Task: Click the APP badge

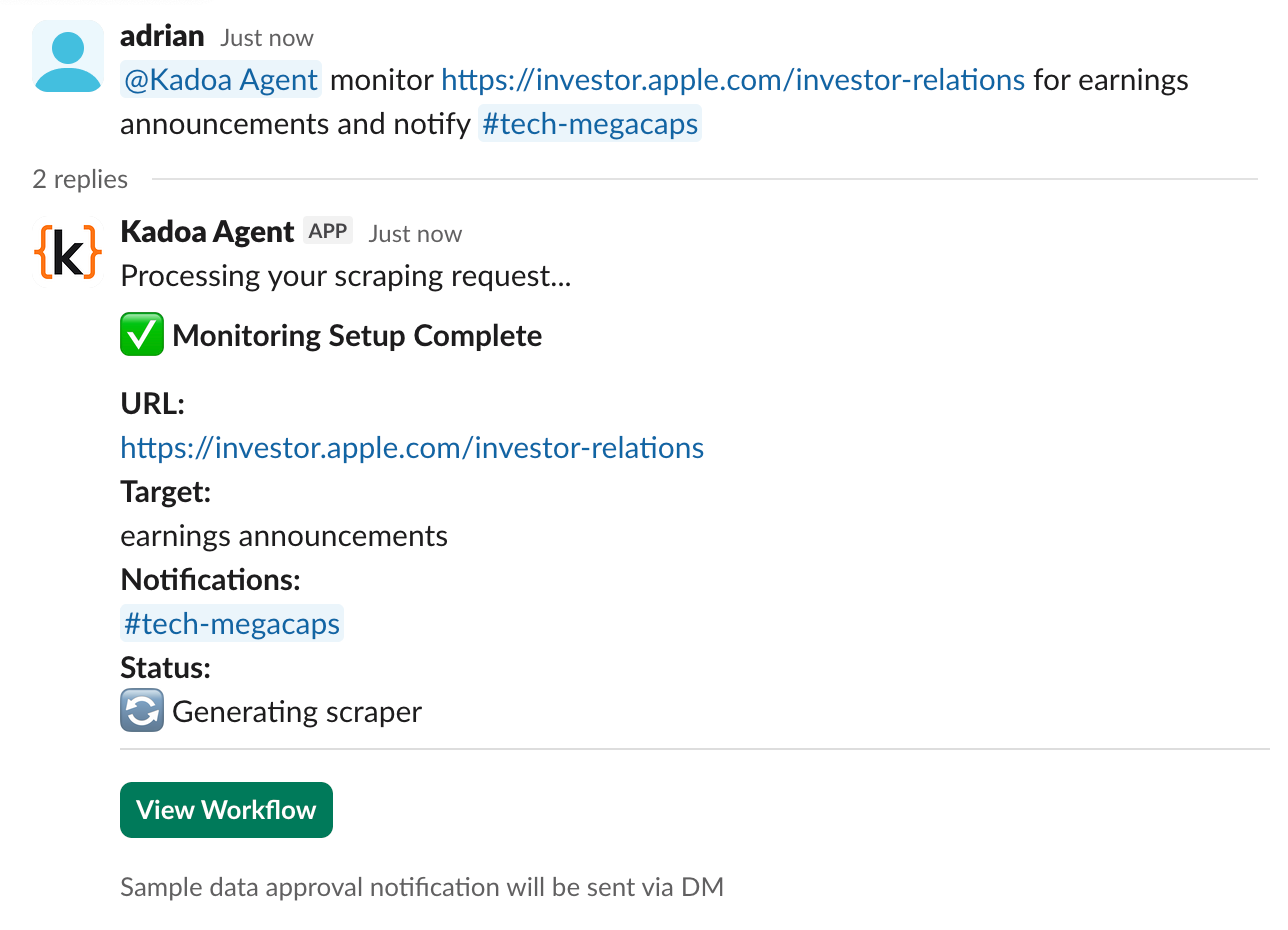Action: point(328,232)
